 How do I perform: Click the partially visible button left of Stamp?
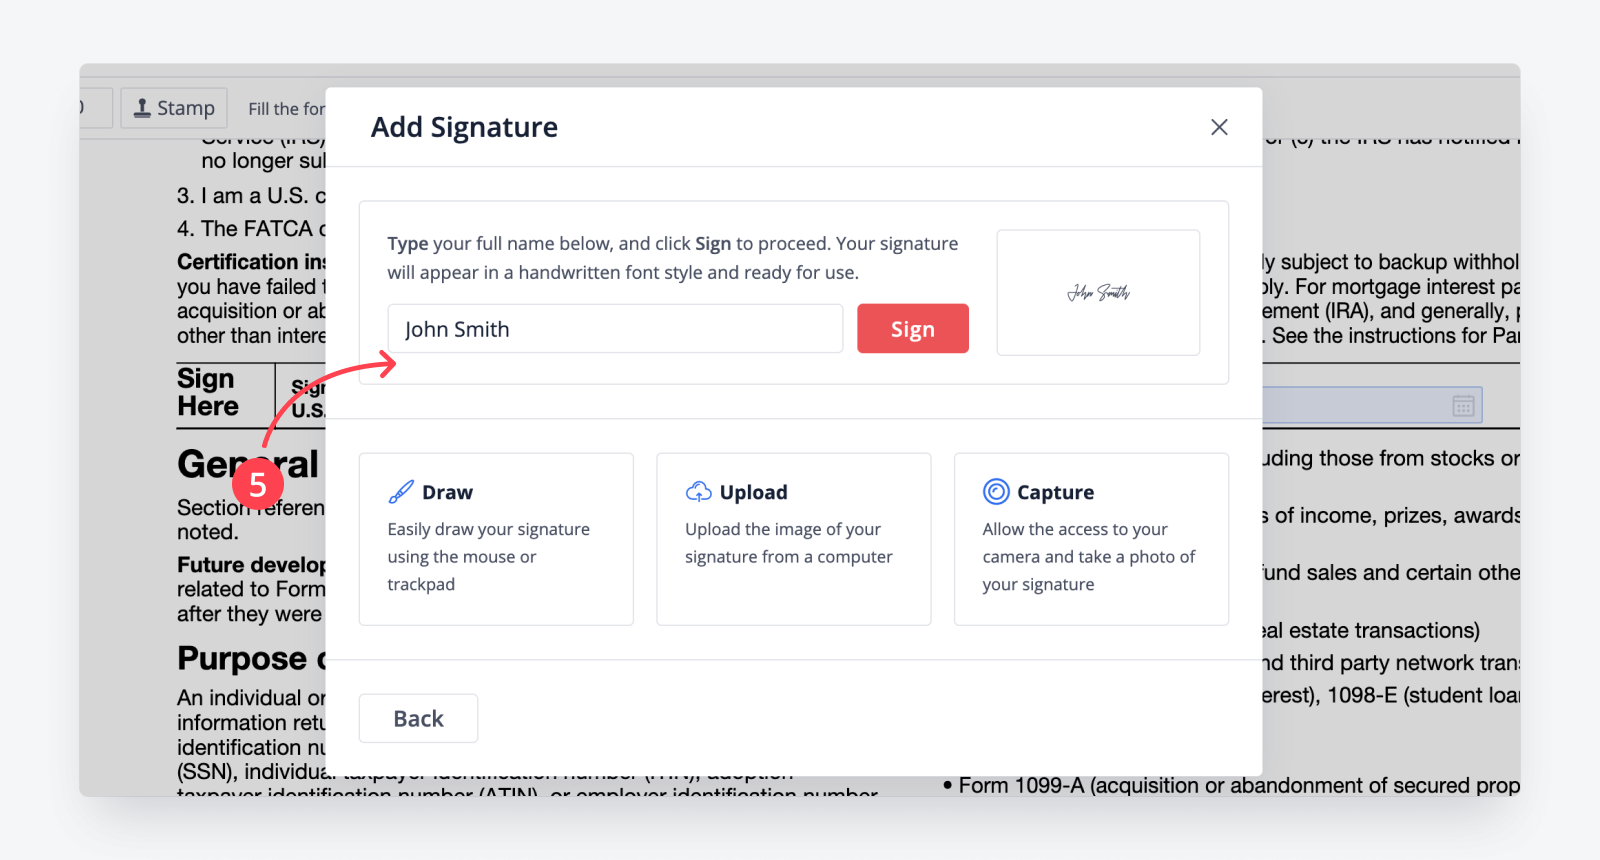click(x=96, y=107)
